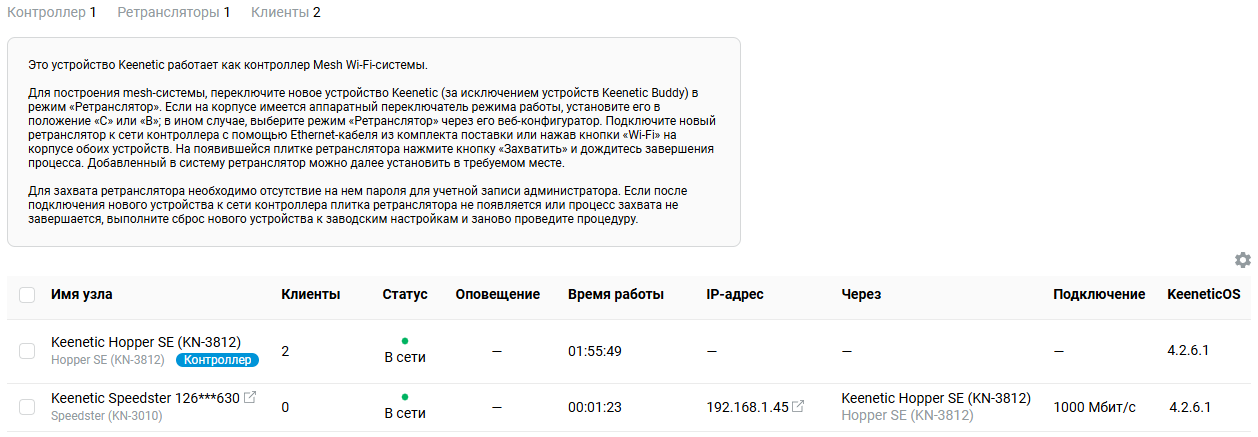This screenshot has width=1258, height=437.
Task: Check the Keenetic Speedster row checkbox
Action: 27,407
